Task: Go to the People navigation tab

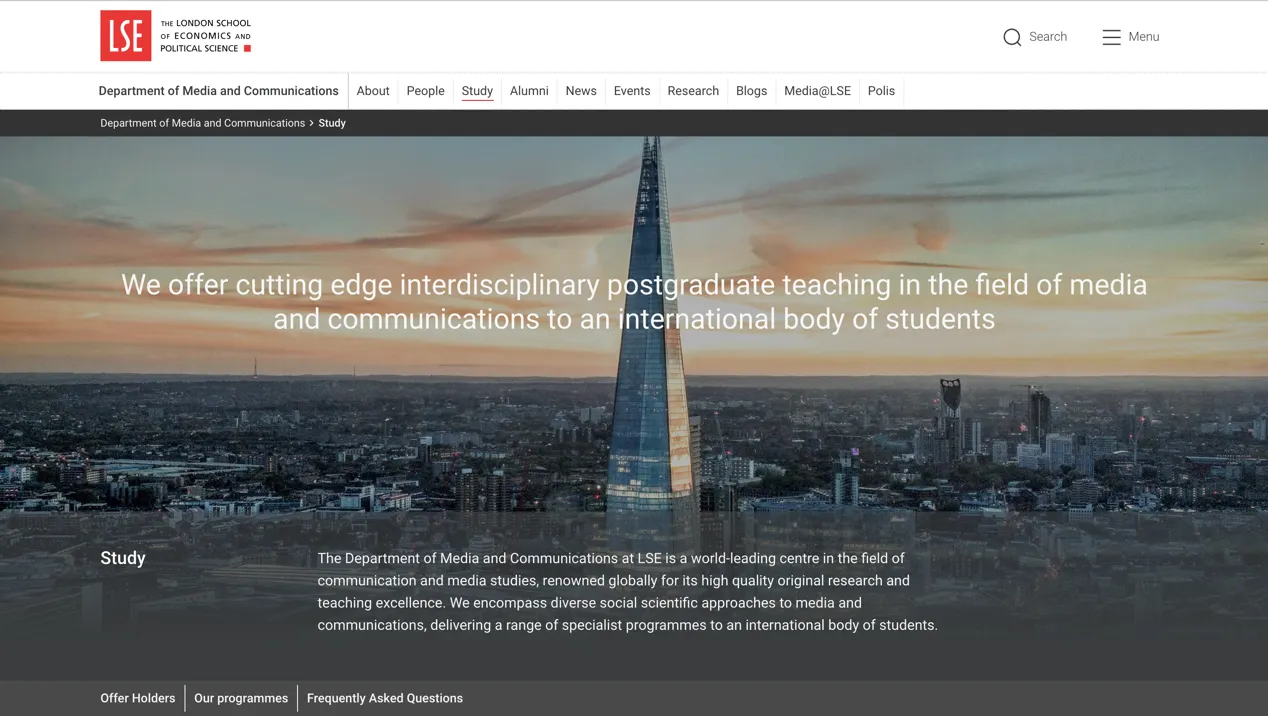Action: click(x=425, y=91)
